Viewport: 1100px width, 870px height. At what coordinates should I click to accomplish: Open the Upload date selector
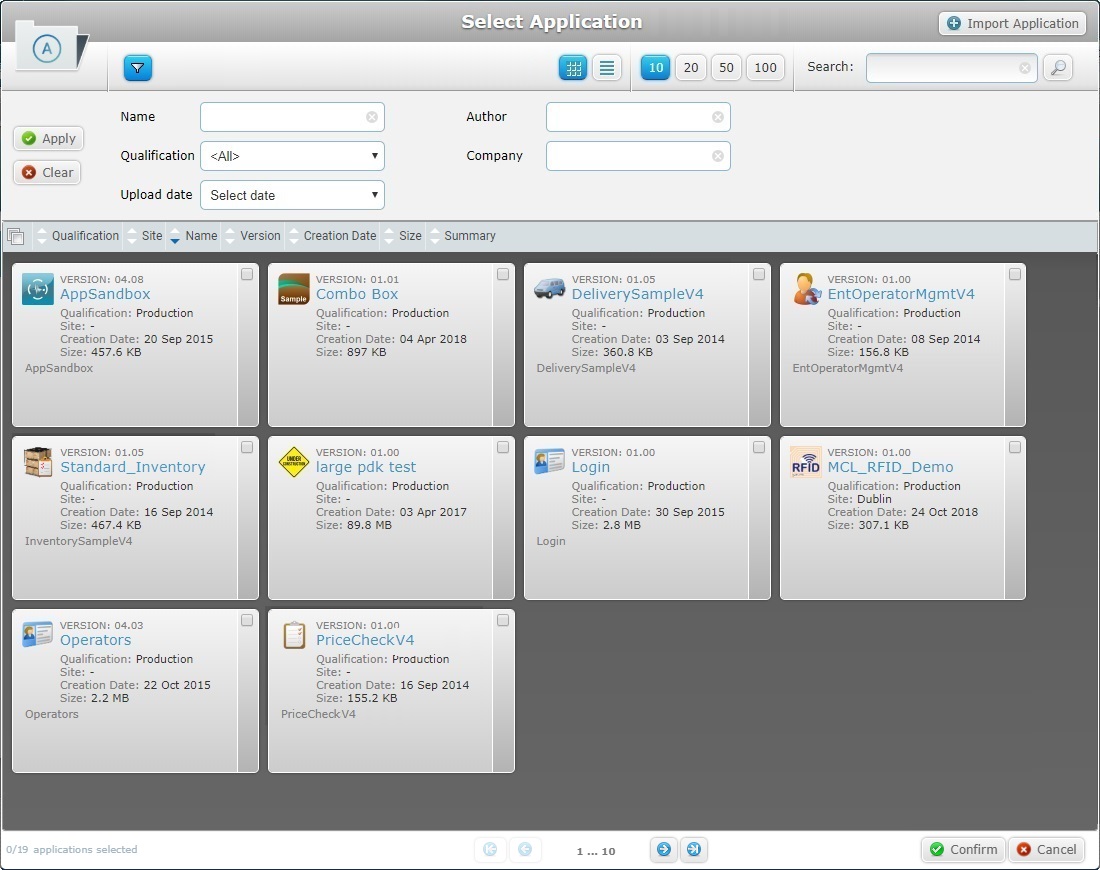(x=292, y=195)
